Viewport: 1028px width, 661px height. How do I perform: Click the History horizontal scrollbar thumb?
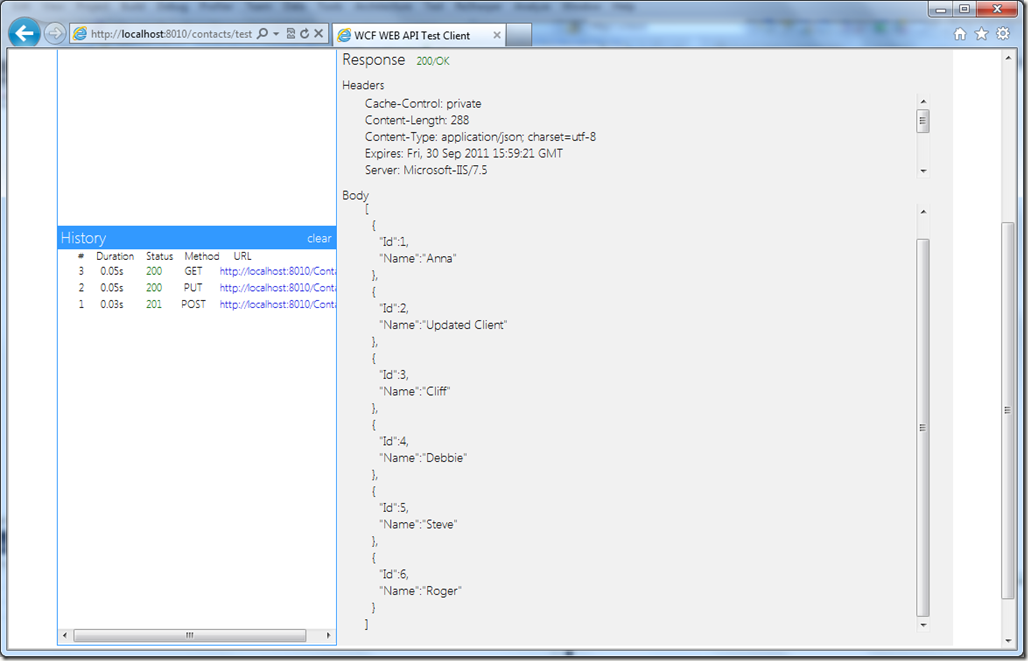189,635
